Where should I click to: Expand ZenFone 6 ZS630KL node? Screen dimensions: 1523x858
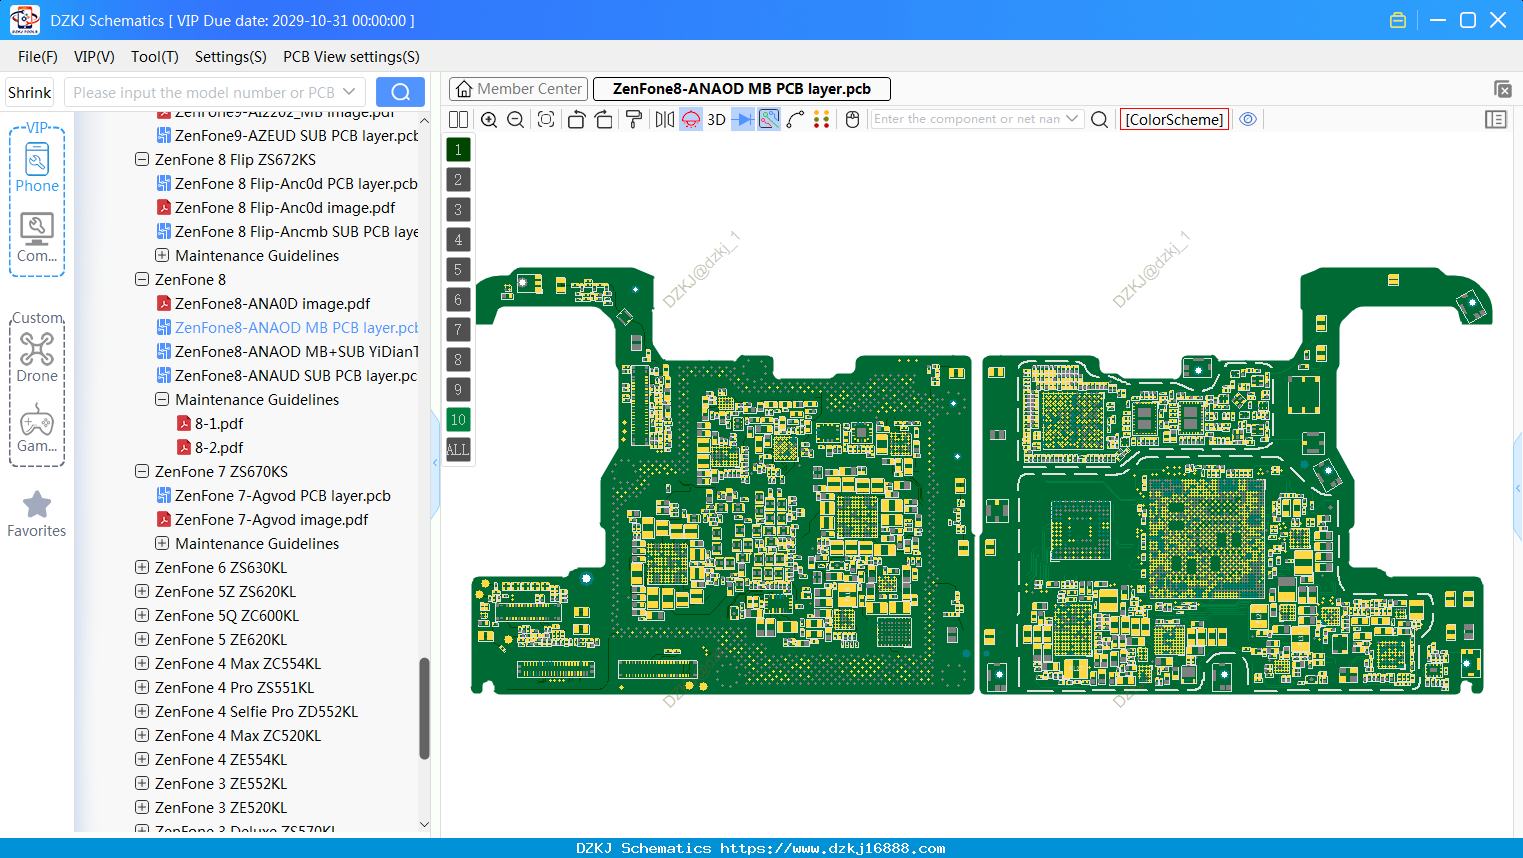pos(142,567)
